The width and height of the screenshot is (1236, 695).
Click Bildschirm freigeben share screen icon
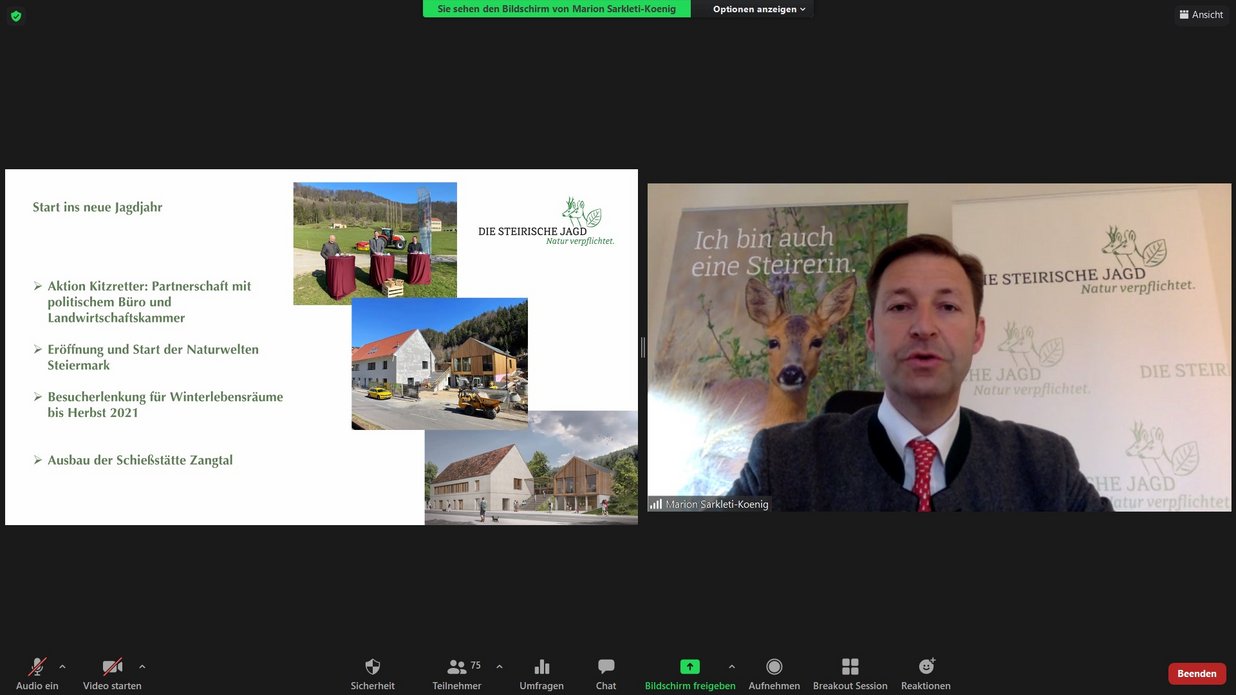tap(689, 667)
